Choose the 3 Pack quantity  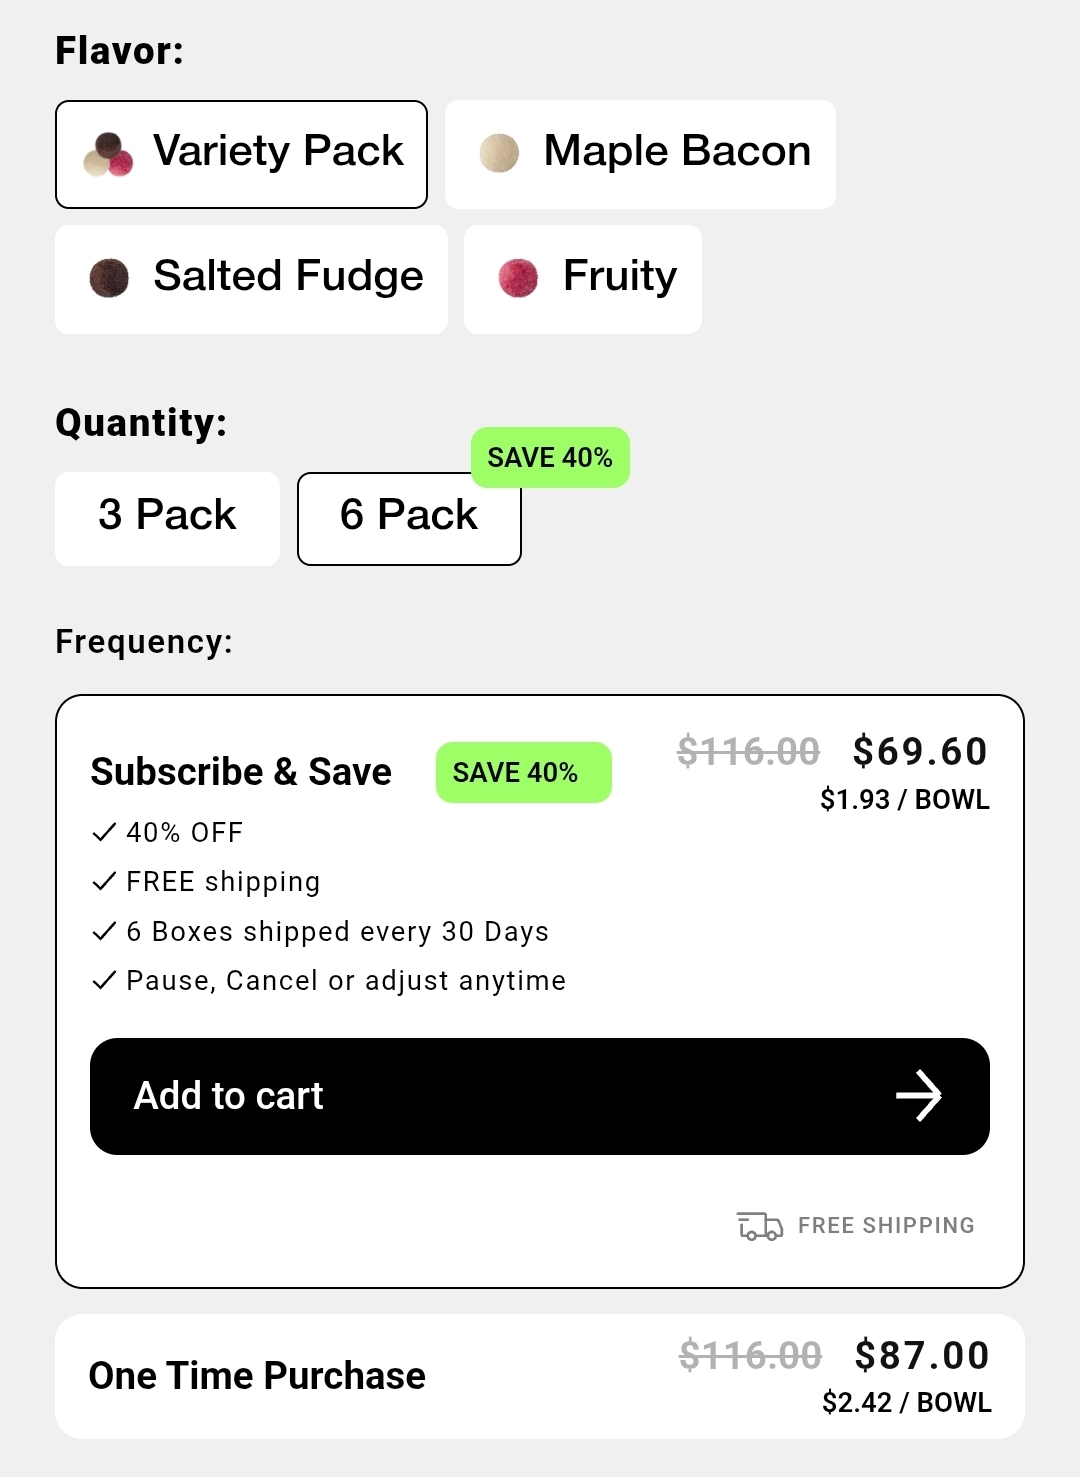pyautogui.click(x=167, y=518)
